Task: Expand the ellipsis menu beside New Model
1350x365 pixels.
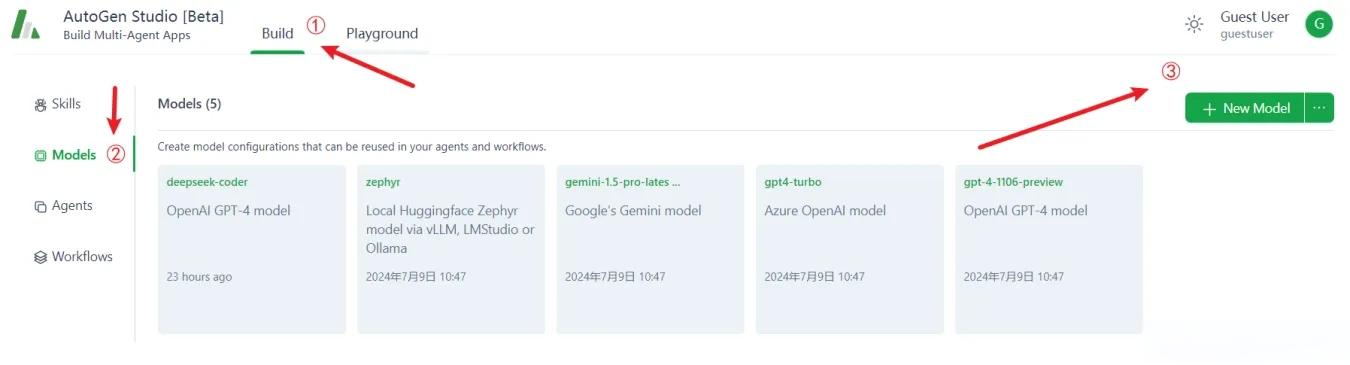Action: pyautogui.click(x=1319, y=108)
